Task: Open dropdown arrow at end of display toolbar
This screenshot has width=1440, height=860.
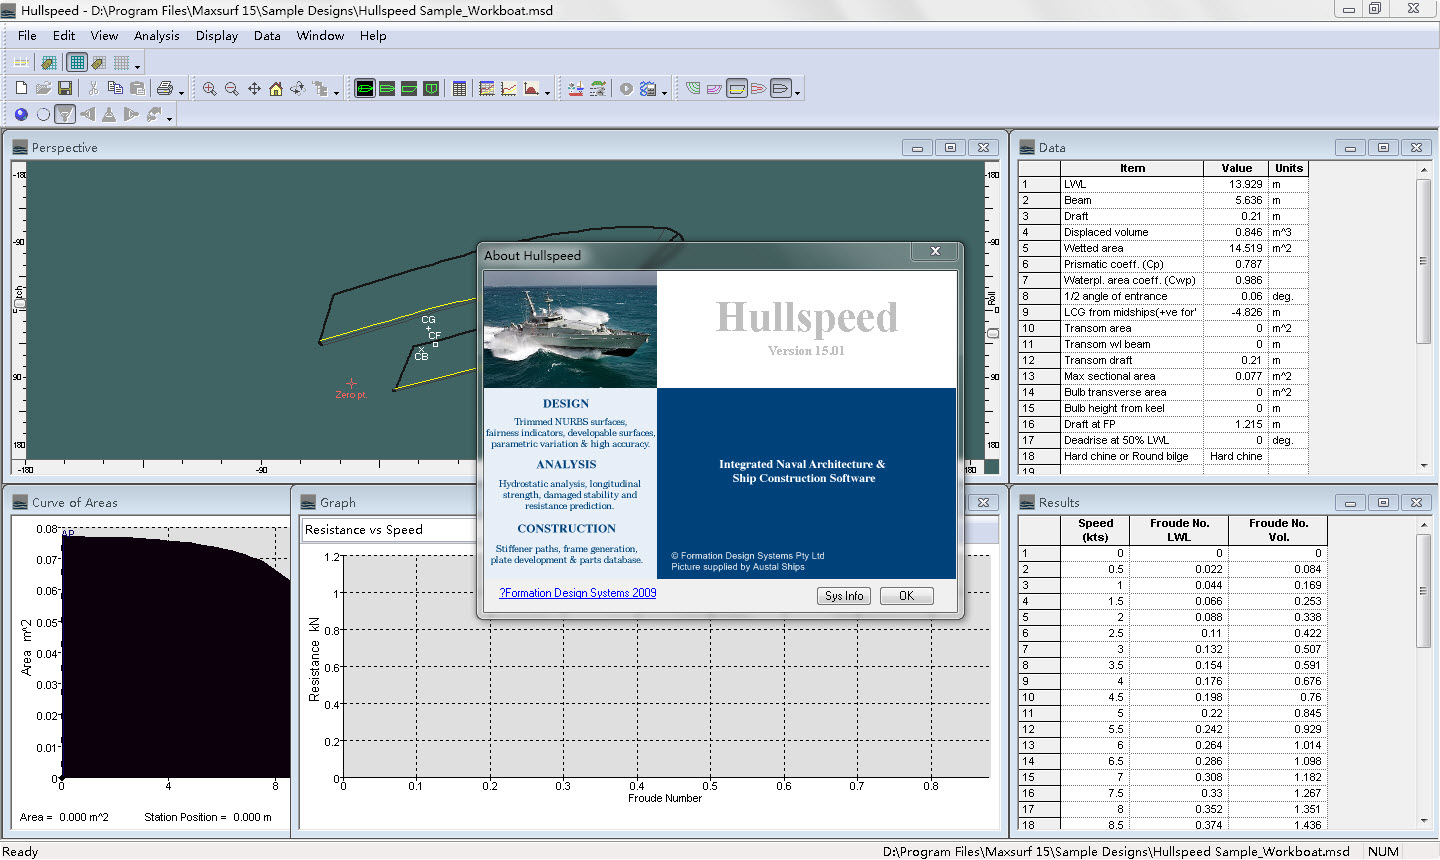Action: 797,93
